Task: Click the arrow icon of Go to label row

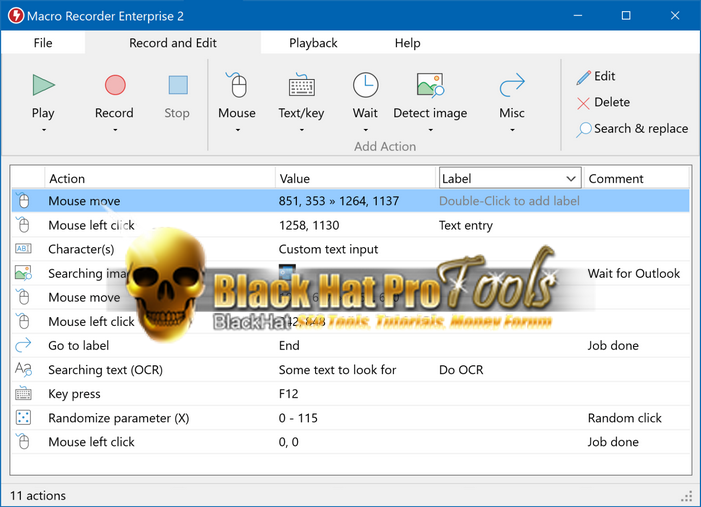Action: click(23, 345)
